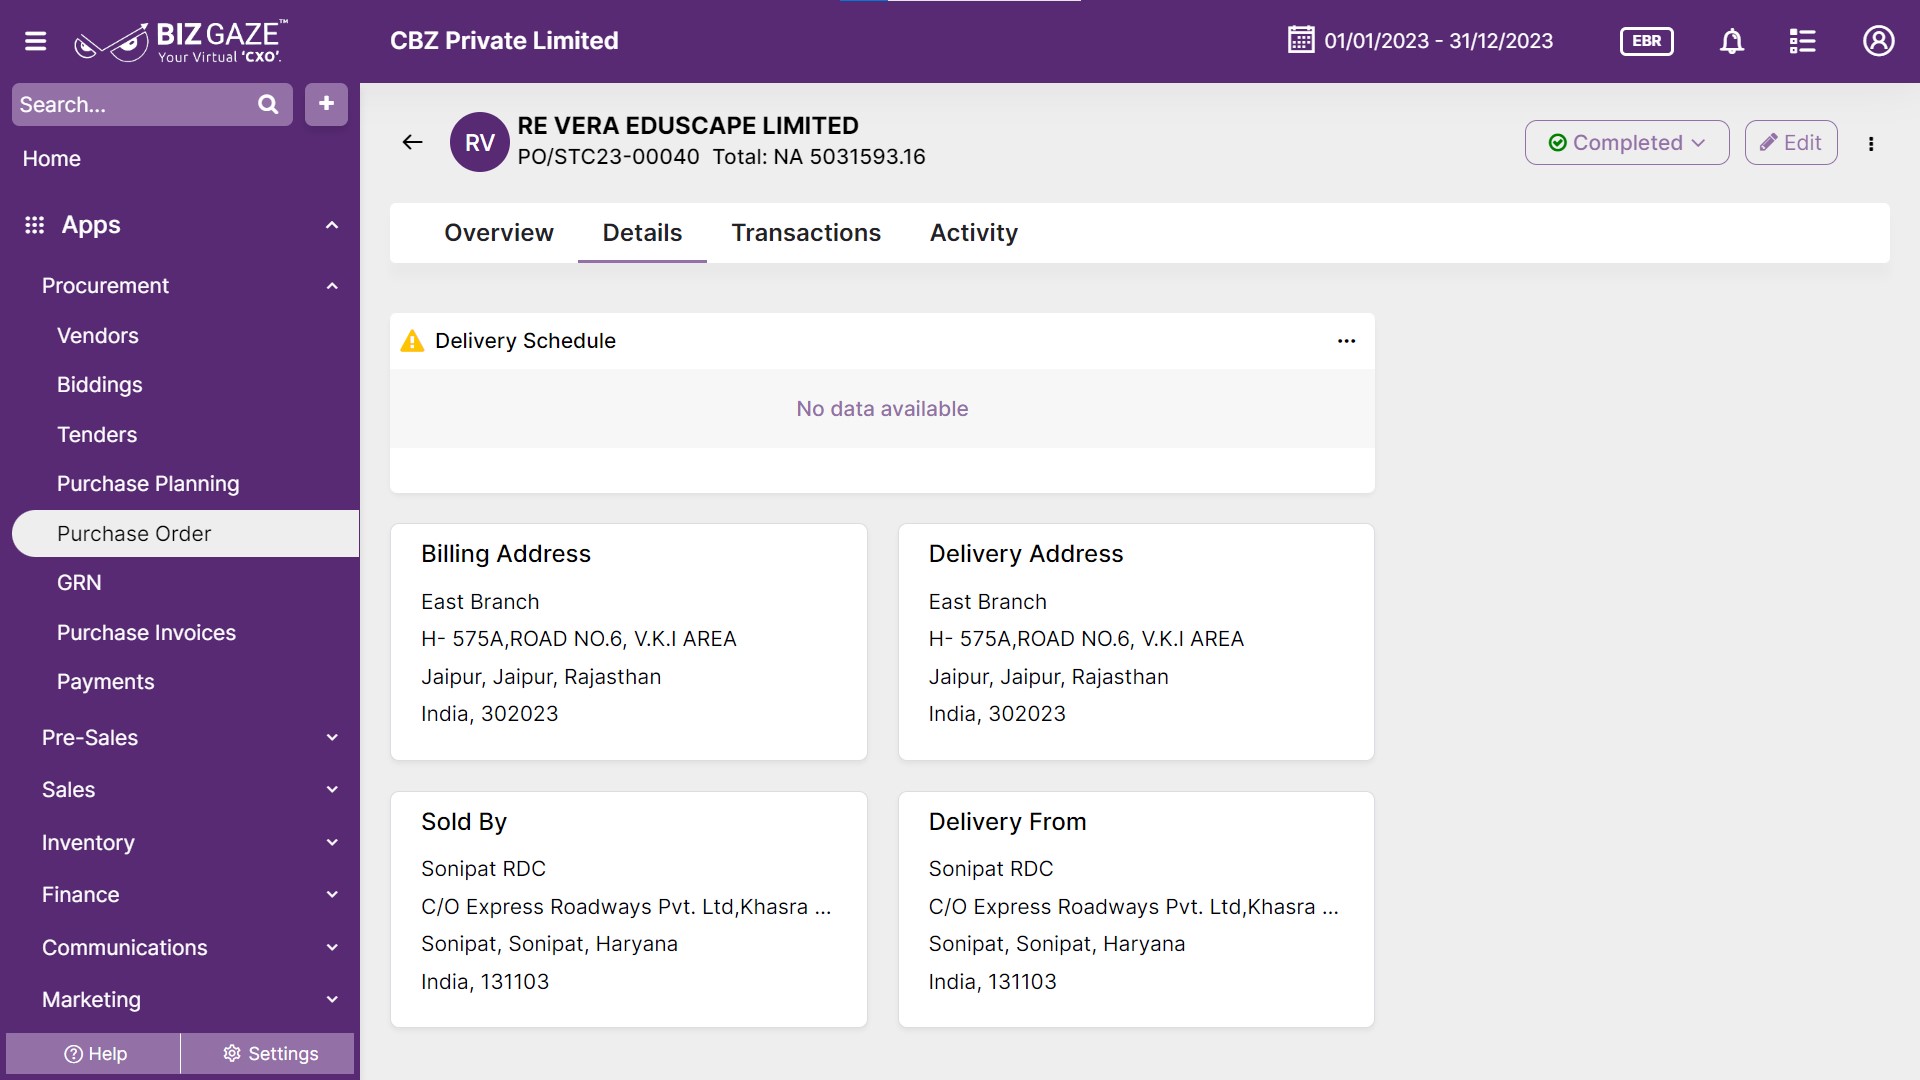Image resolution: width=1920 pixels, height=1080 pixels.
Task: Switch to the Overview tab
Action: 499,233
